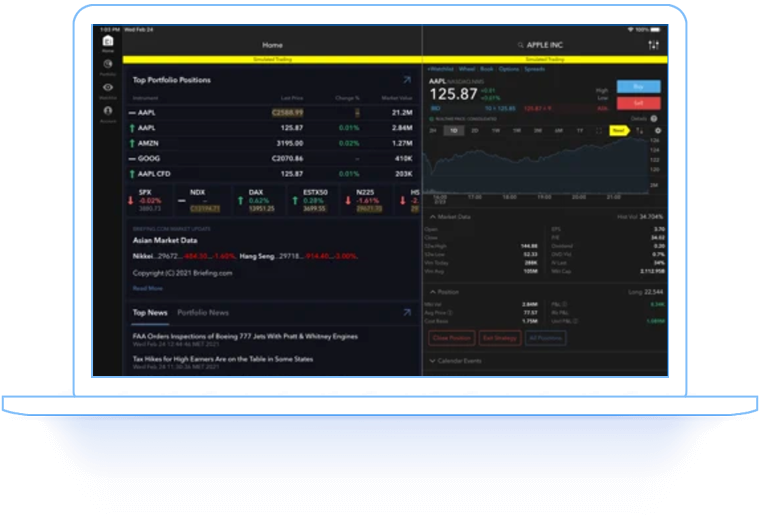Open the Tax Hikes for High Earners headline
The height and width of the screenshot is (515, 760).
click(223, 359)
